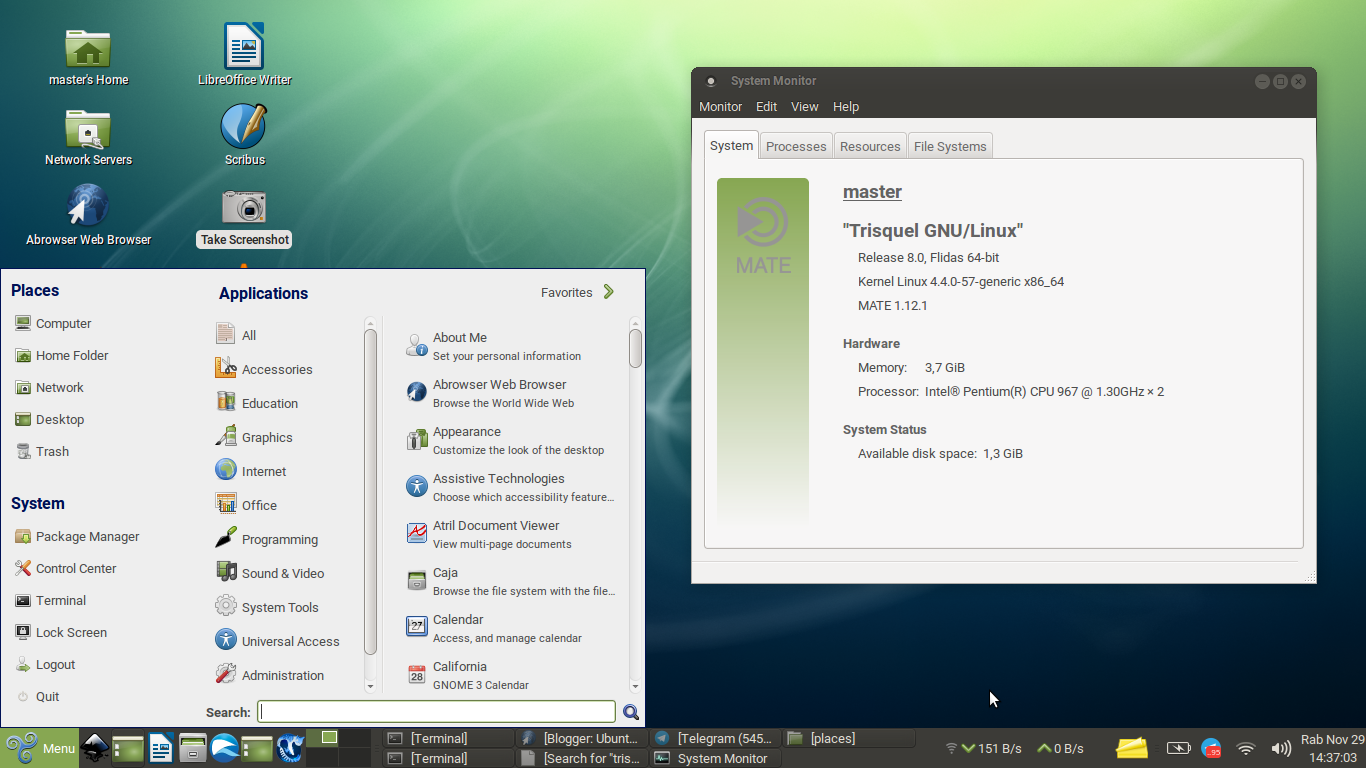The width and height of the screenshot is (1366, 768).
Task: Open the Help menu in System Monitor
Action: coord(846,106)
